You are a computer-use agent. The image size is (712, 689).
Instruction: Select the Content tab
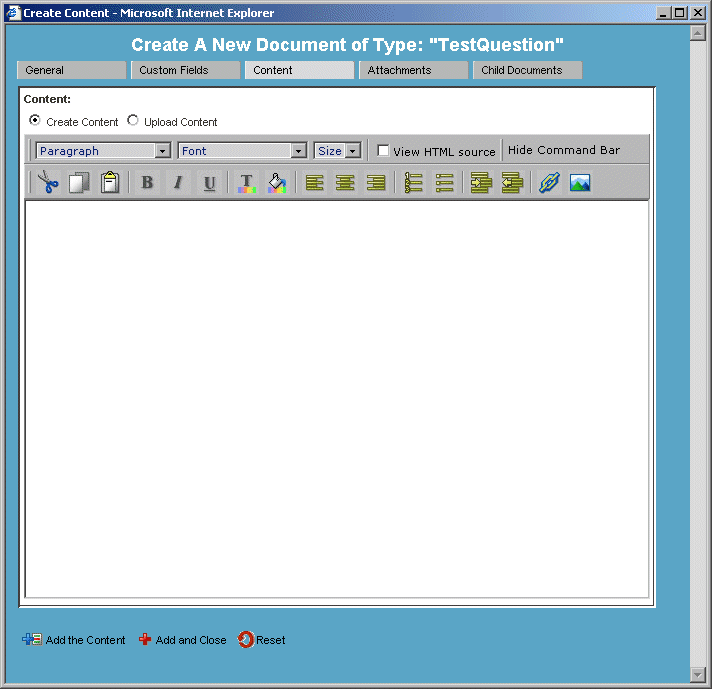299,70
